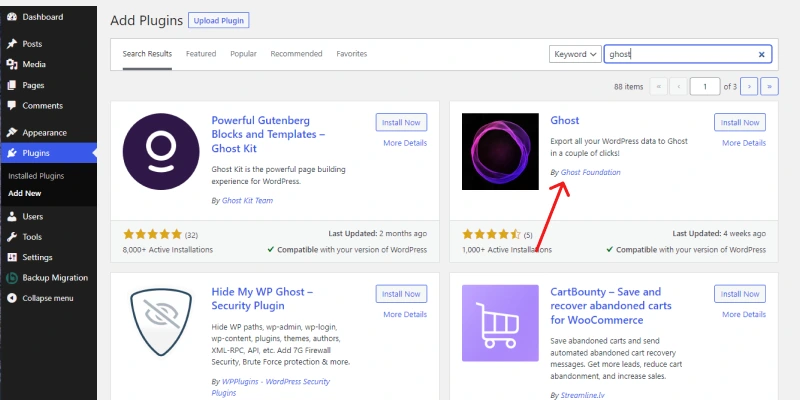The height and width of the screenshot is (400, 800).
Task: Install the Ghost Kit plugin now
Action: (x=401, y=122)
